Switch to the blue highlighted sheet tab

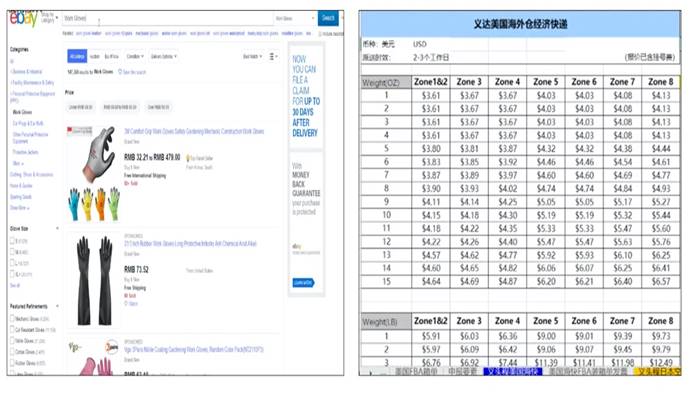(512, 372)
